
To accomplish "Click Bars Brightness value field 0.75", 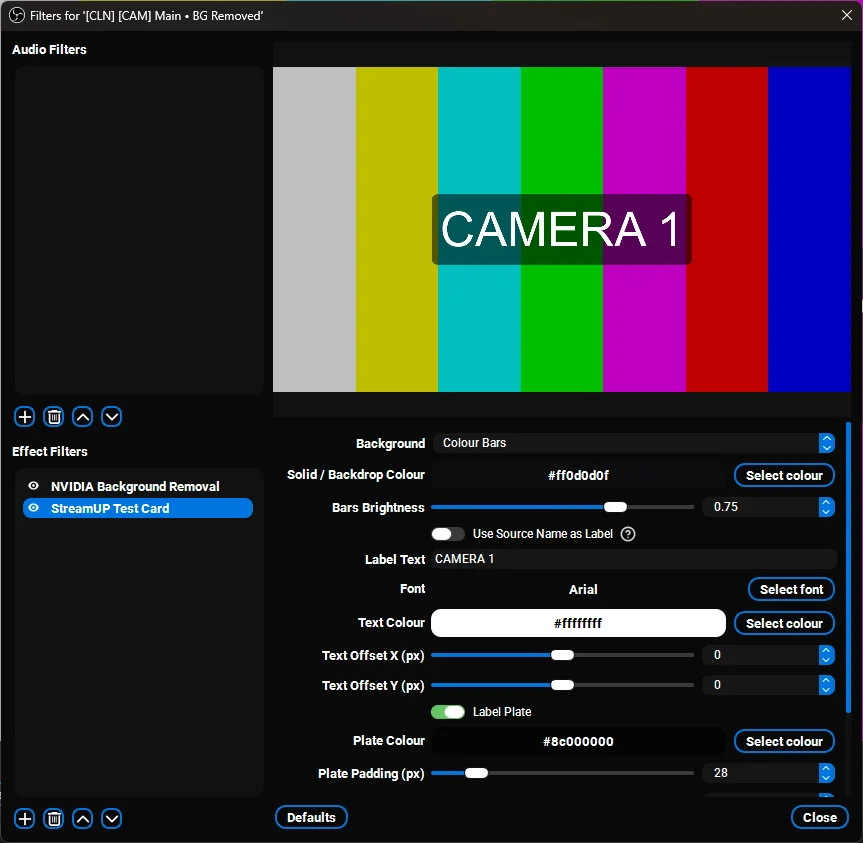I will tap(761, 507).
